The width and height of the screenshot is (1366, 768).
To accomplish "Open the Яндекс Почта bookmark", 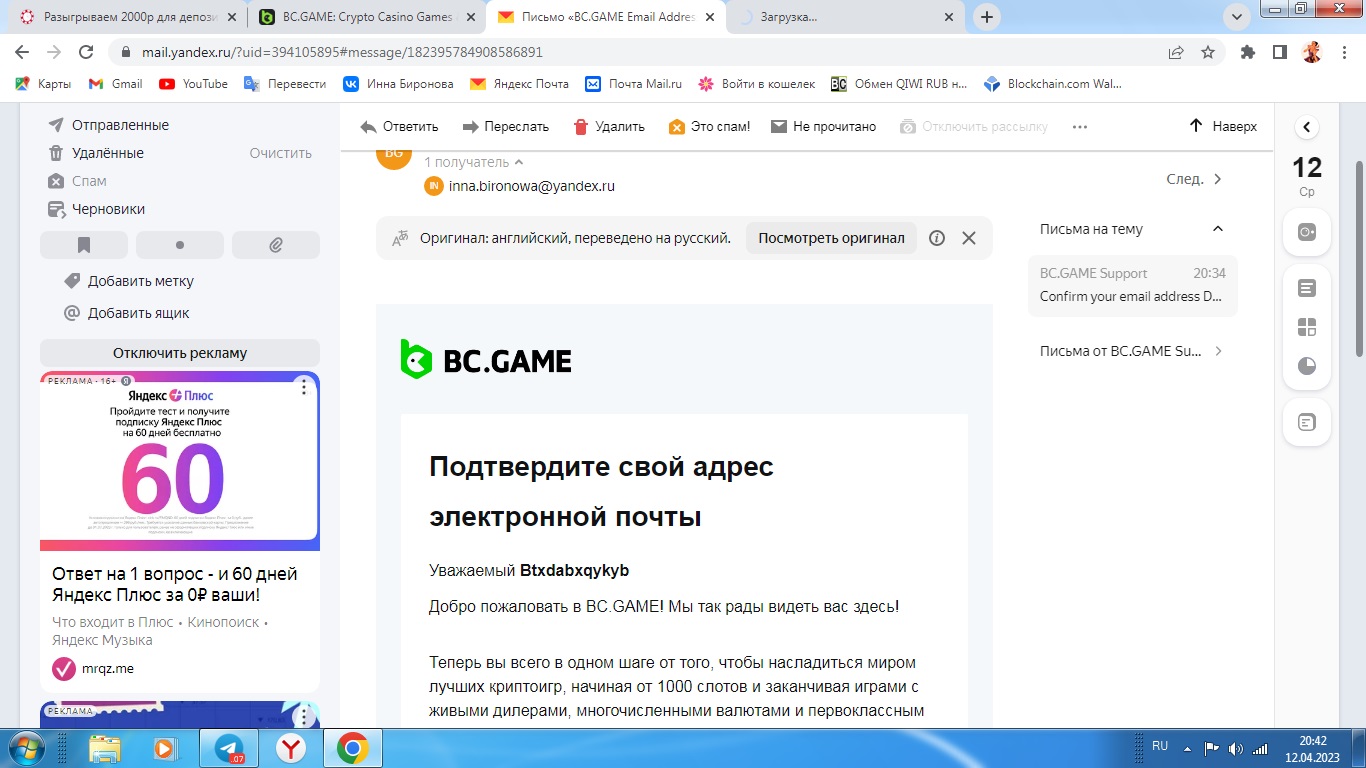I will [x=520, y=84].
